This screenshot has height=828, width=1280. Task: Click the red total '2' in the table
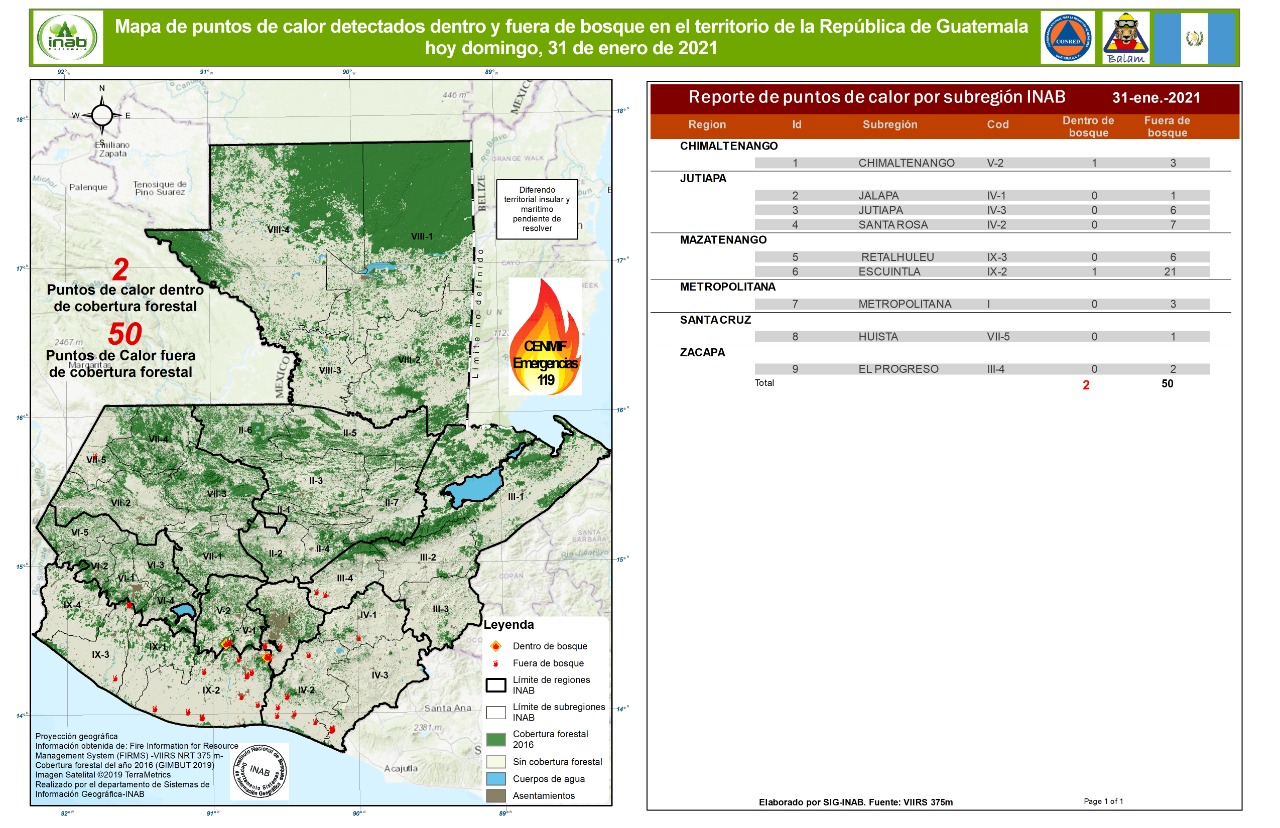coord(1086,385)
